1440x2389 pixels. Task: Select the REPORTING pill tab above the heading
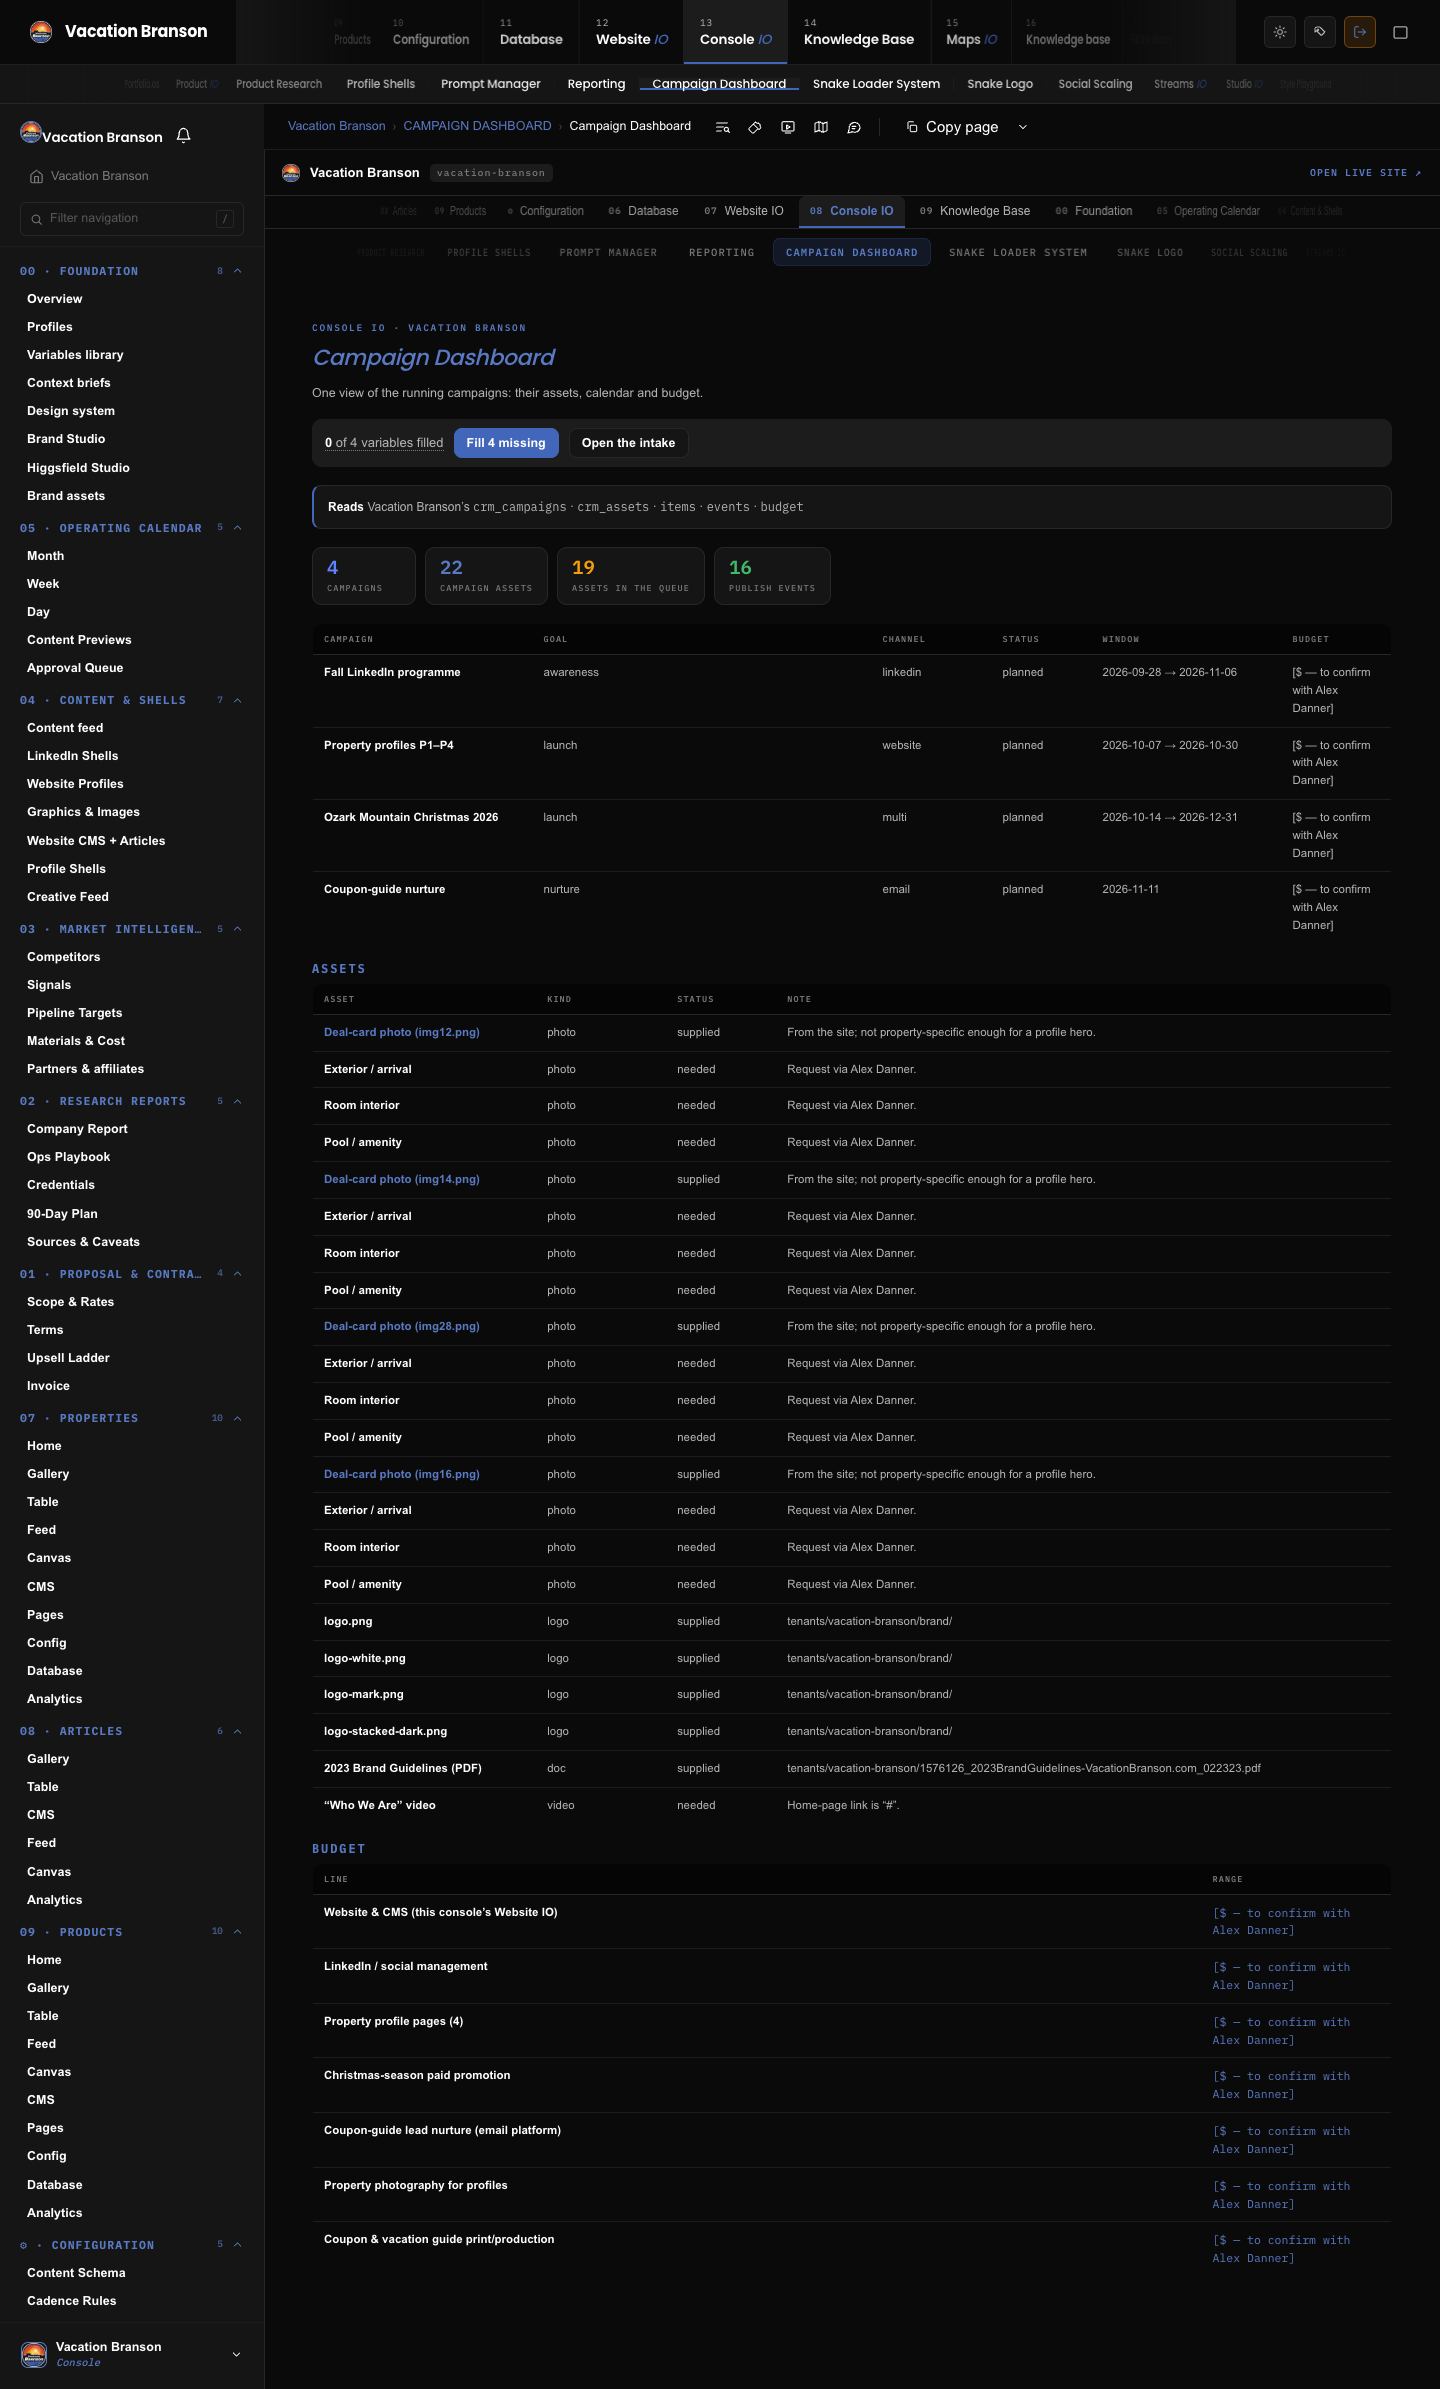[722, 252]
